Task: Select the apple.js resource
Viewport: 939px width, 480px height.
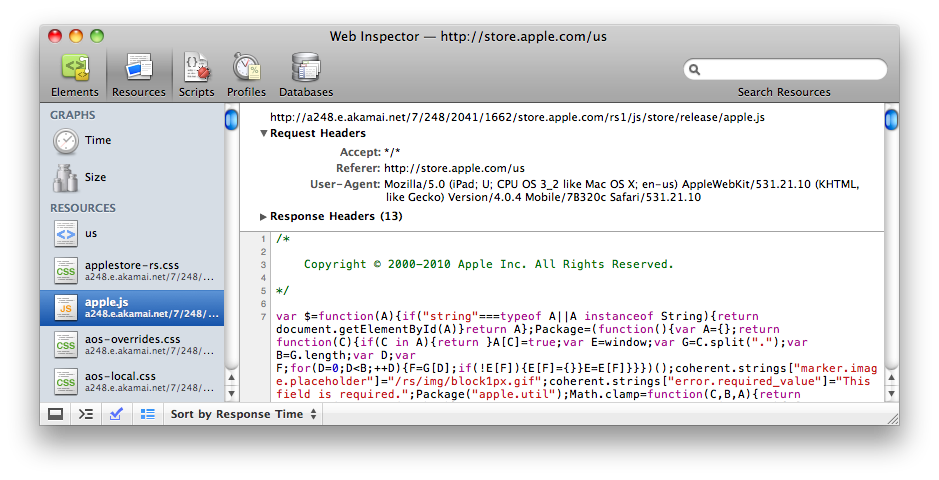Action: point(132,308)
